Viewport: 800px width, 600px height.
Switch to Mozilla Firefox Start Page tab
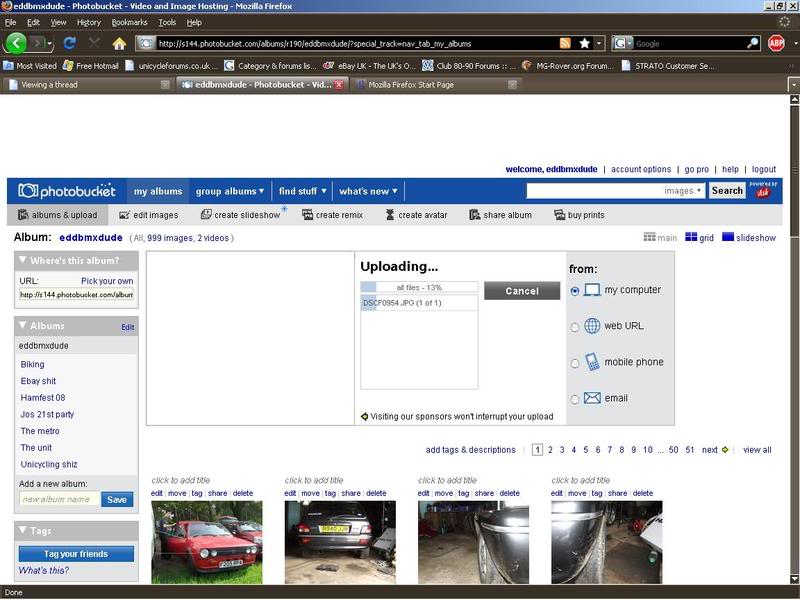click(x=436, y=85)
